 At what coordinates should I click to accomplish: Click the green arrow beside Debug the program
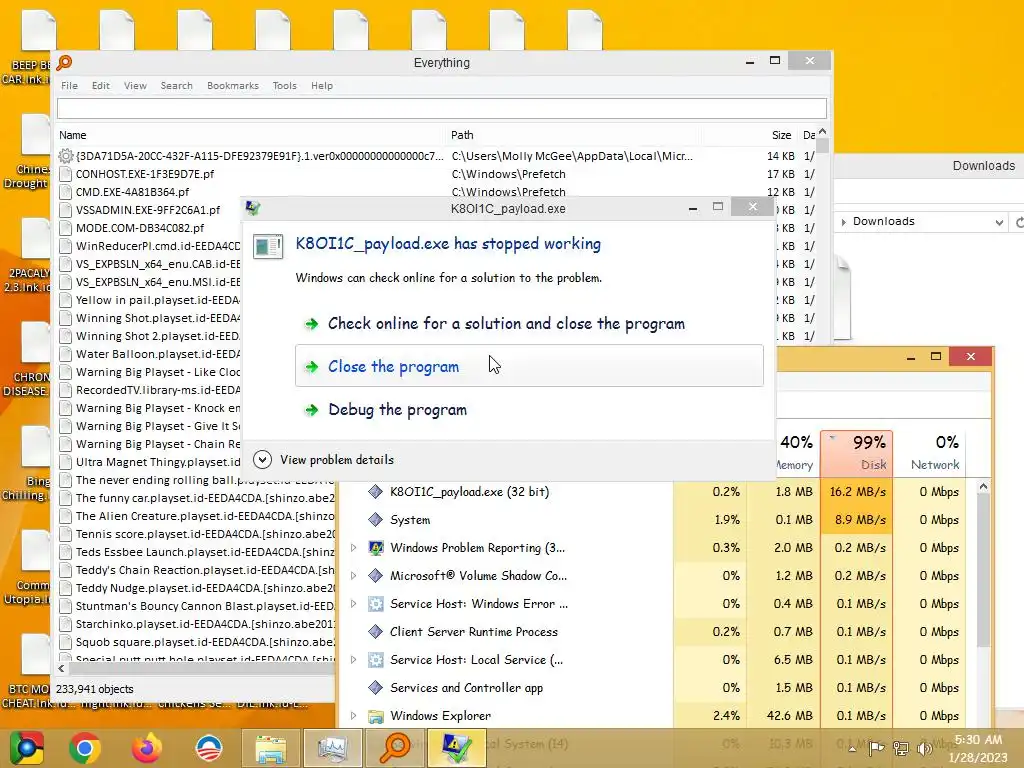tap(312, 410)
